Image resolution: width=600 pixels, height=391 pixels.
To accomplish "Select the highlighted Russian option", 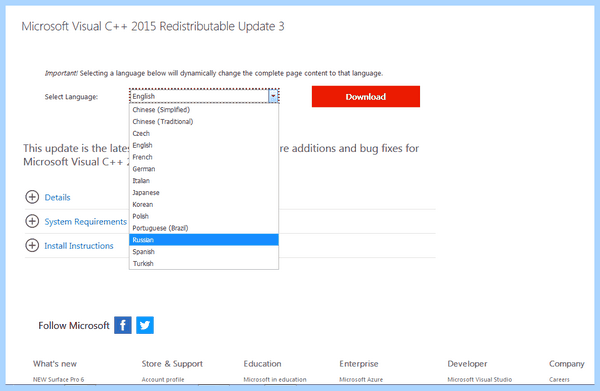I will click(x=204, y=240).
